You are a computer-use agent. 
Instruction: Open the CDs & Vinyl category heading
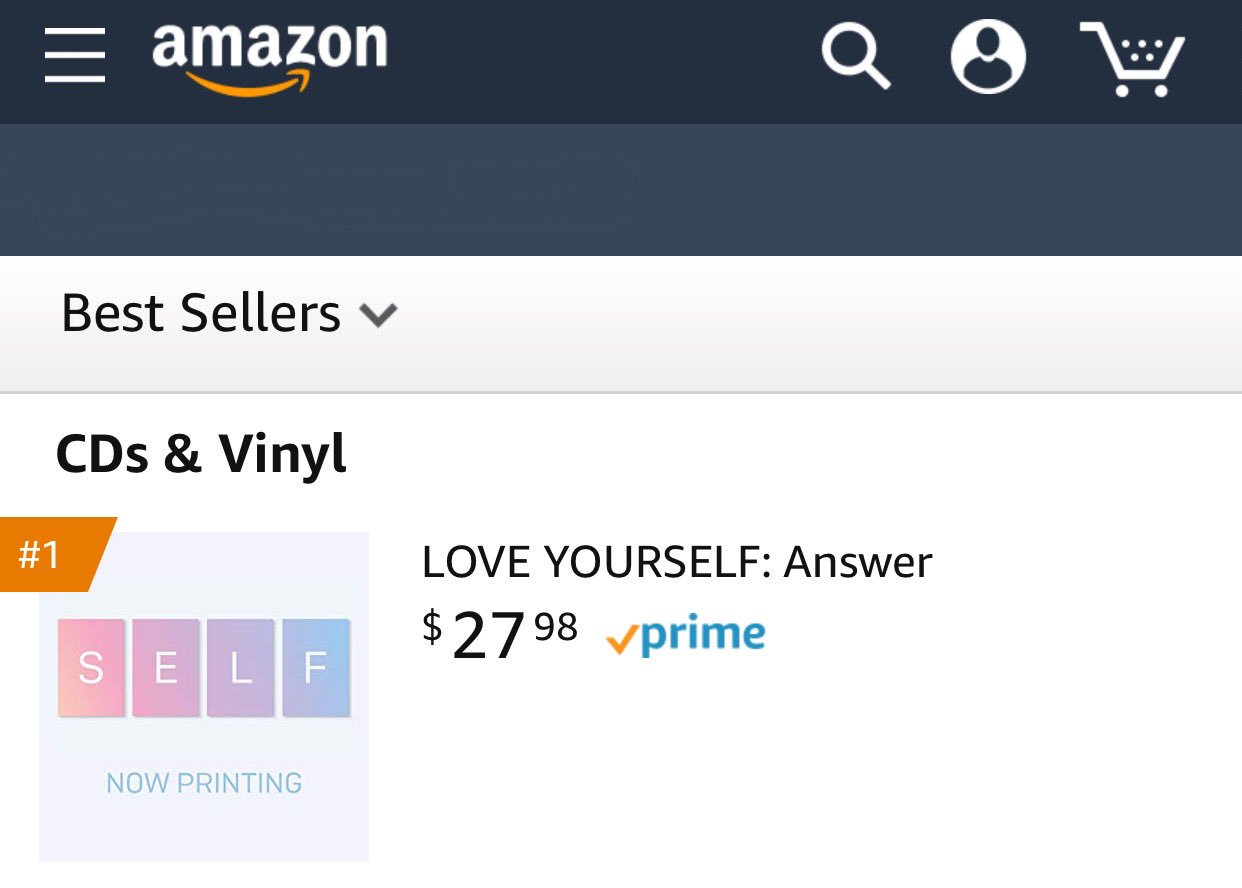201,454
